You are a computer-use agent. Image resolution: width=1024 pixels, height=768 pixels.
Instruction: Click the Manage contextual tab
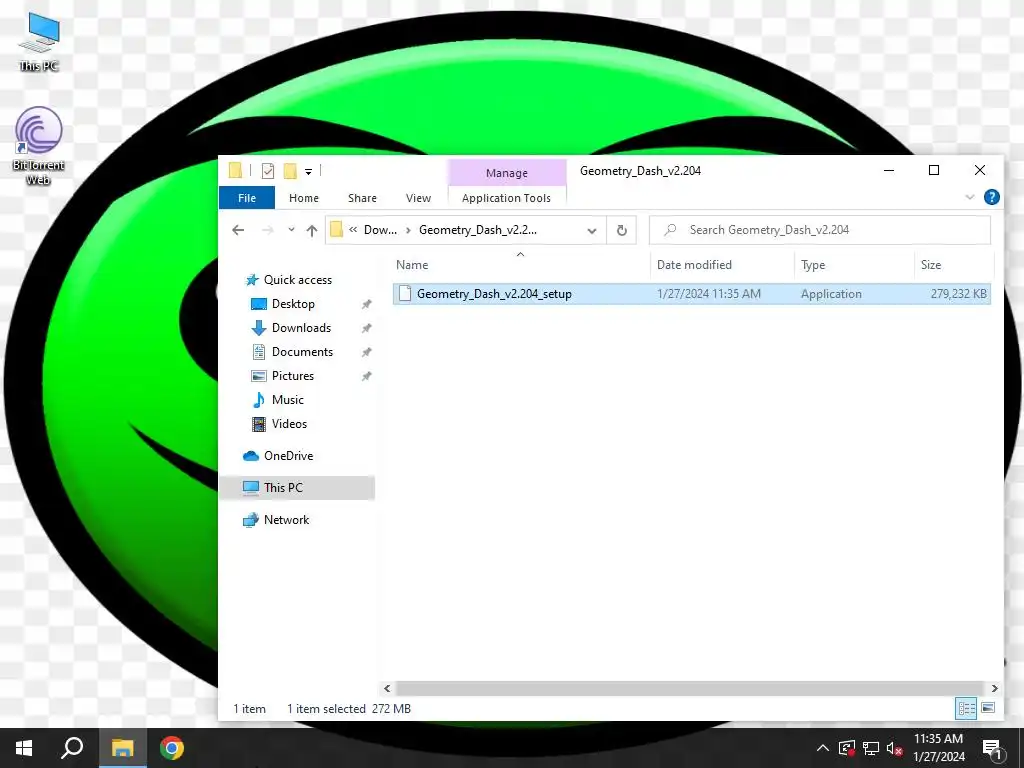point(507,173)
